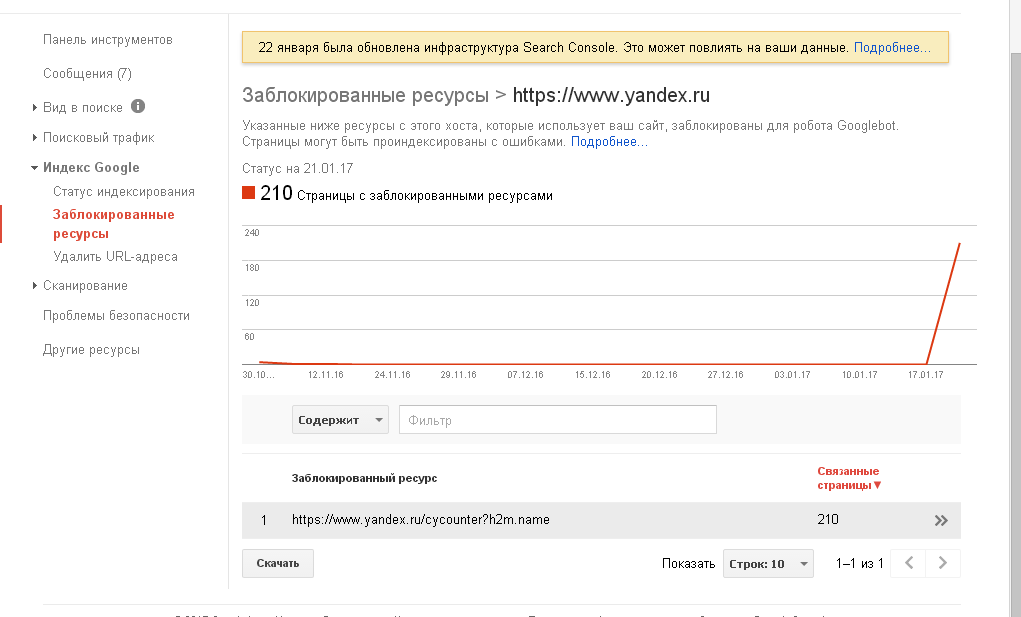Open Панель инструментов in sidebar
1021x617 pixels.
coord(107,40)
